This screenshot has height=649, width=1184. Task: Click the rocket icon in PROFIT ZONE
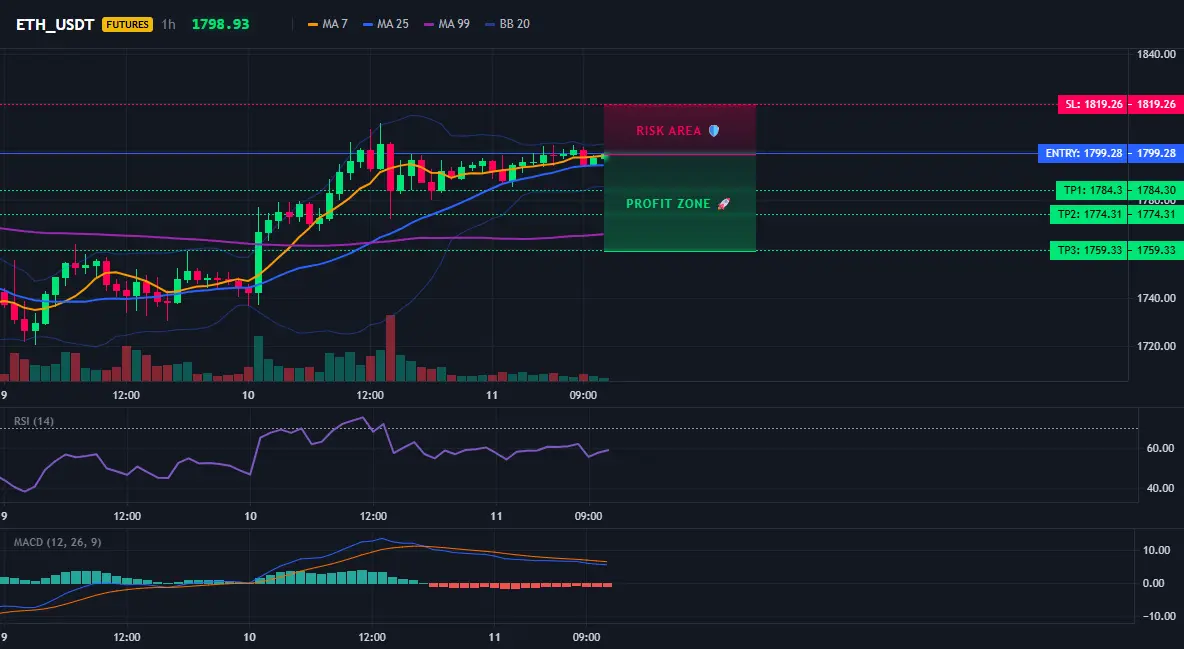coord(723,204)
